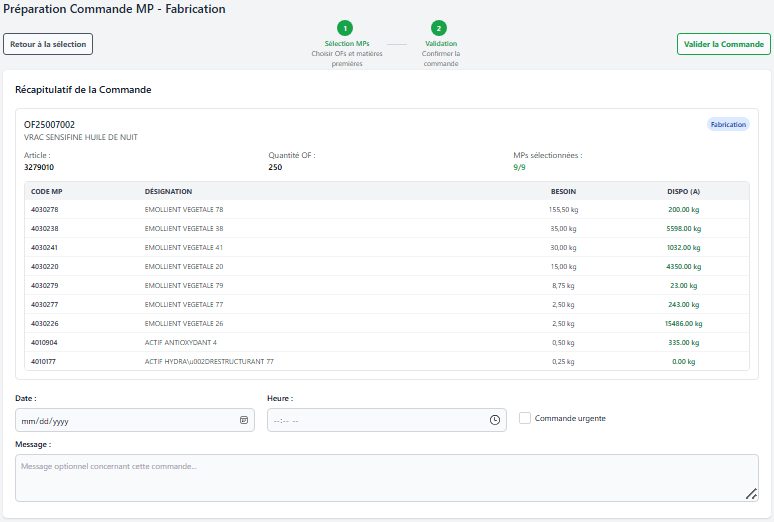This screenshot has height=522, width=774.
Task: Click the Fabrication badge
Action: click(x=728, y=124)
